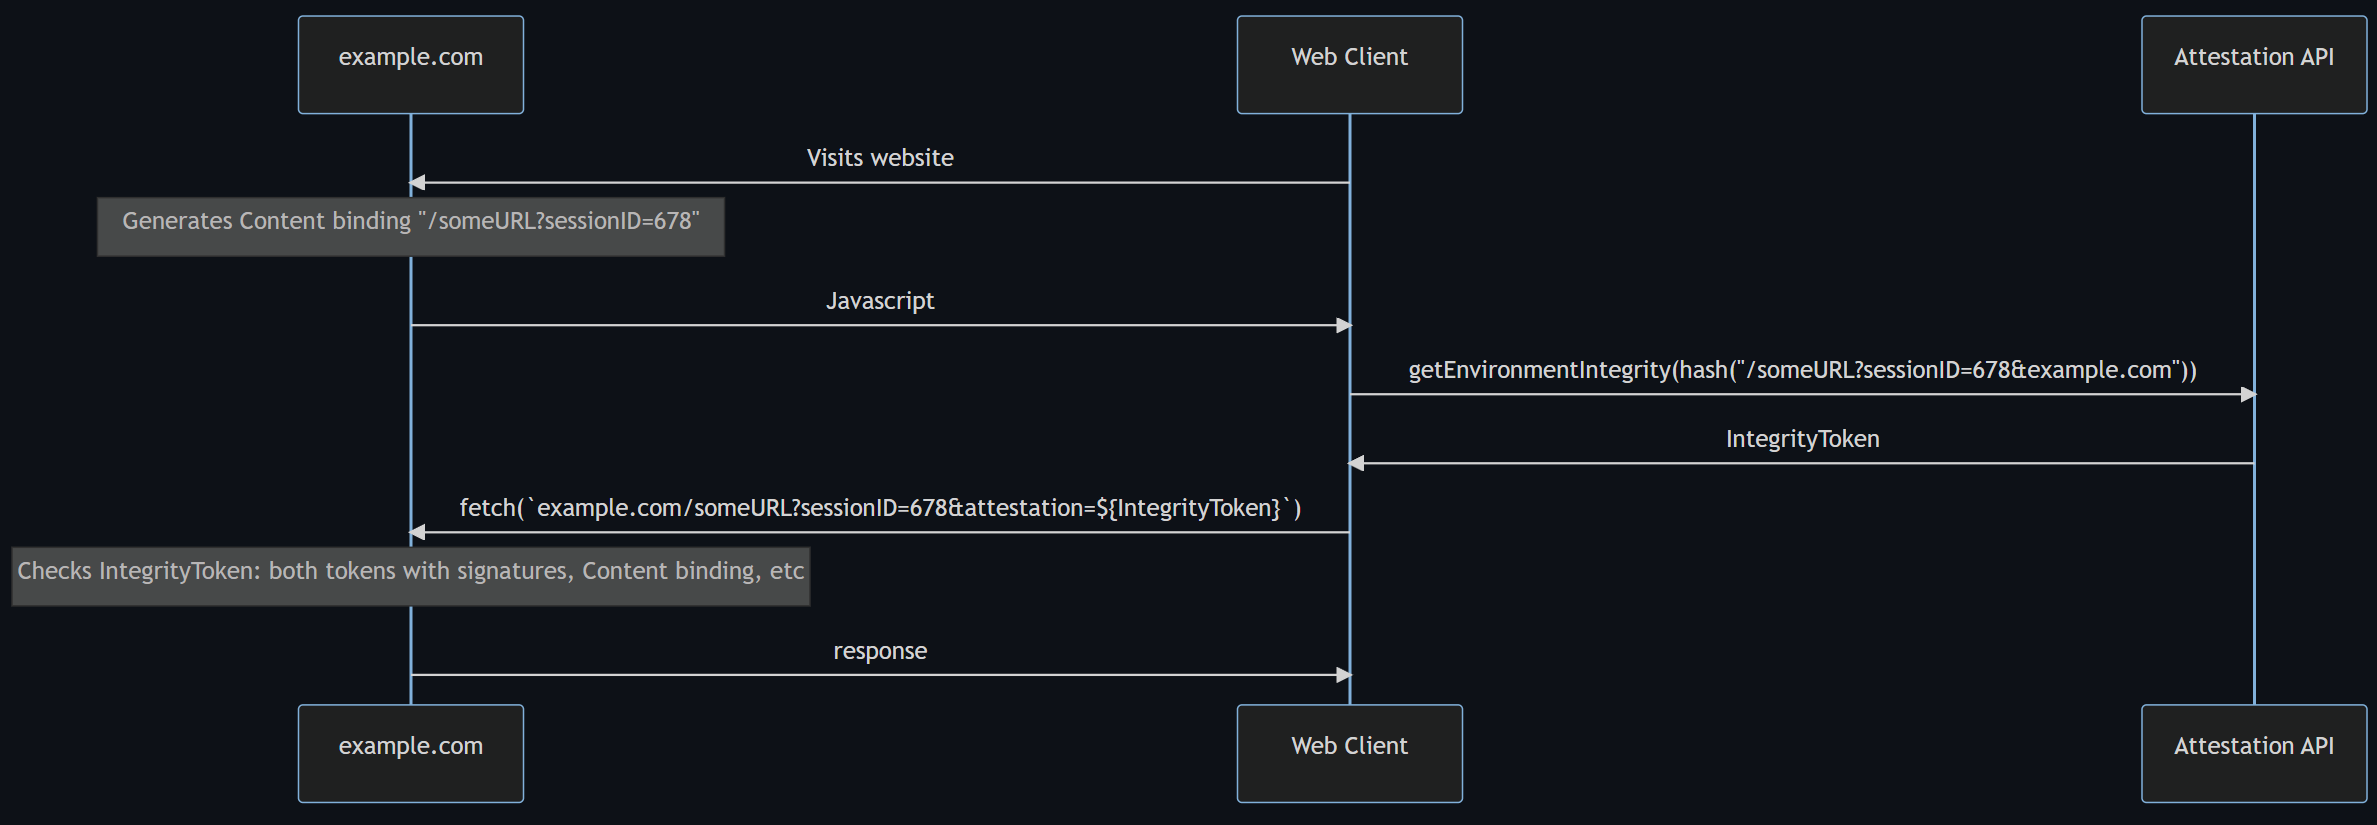Click the getEnvironmentIntegrity arrowhead at Attestation API
This screenshot has width=2377, height=825.
point(2247,394)
